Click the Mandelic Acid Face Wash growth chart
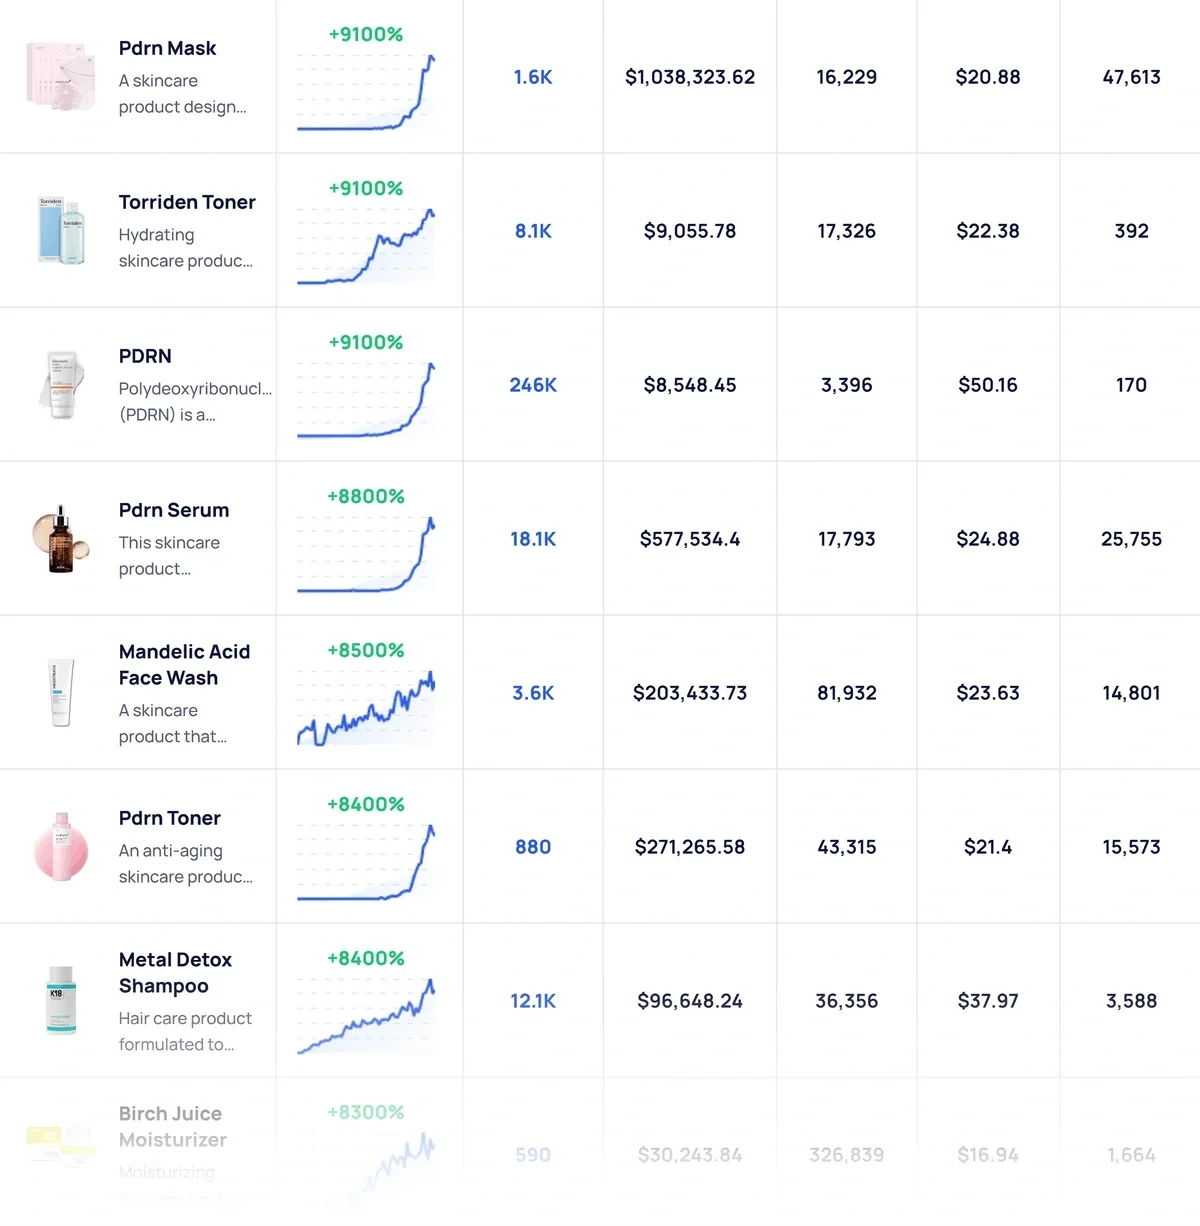Viewport: 1200px width, 1226px height. [x=368, y=710]
